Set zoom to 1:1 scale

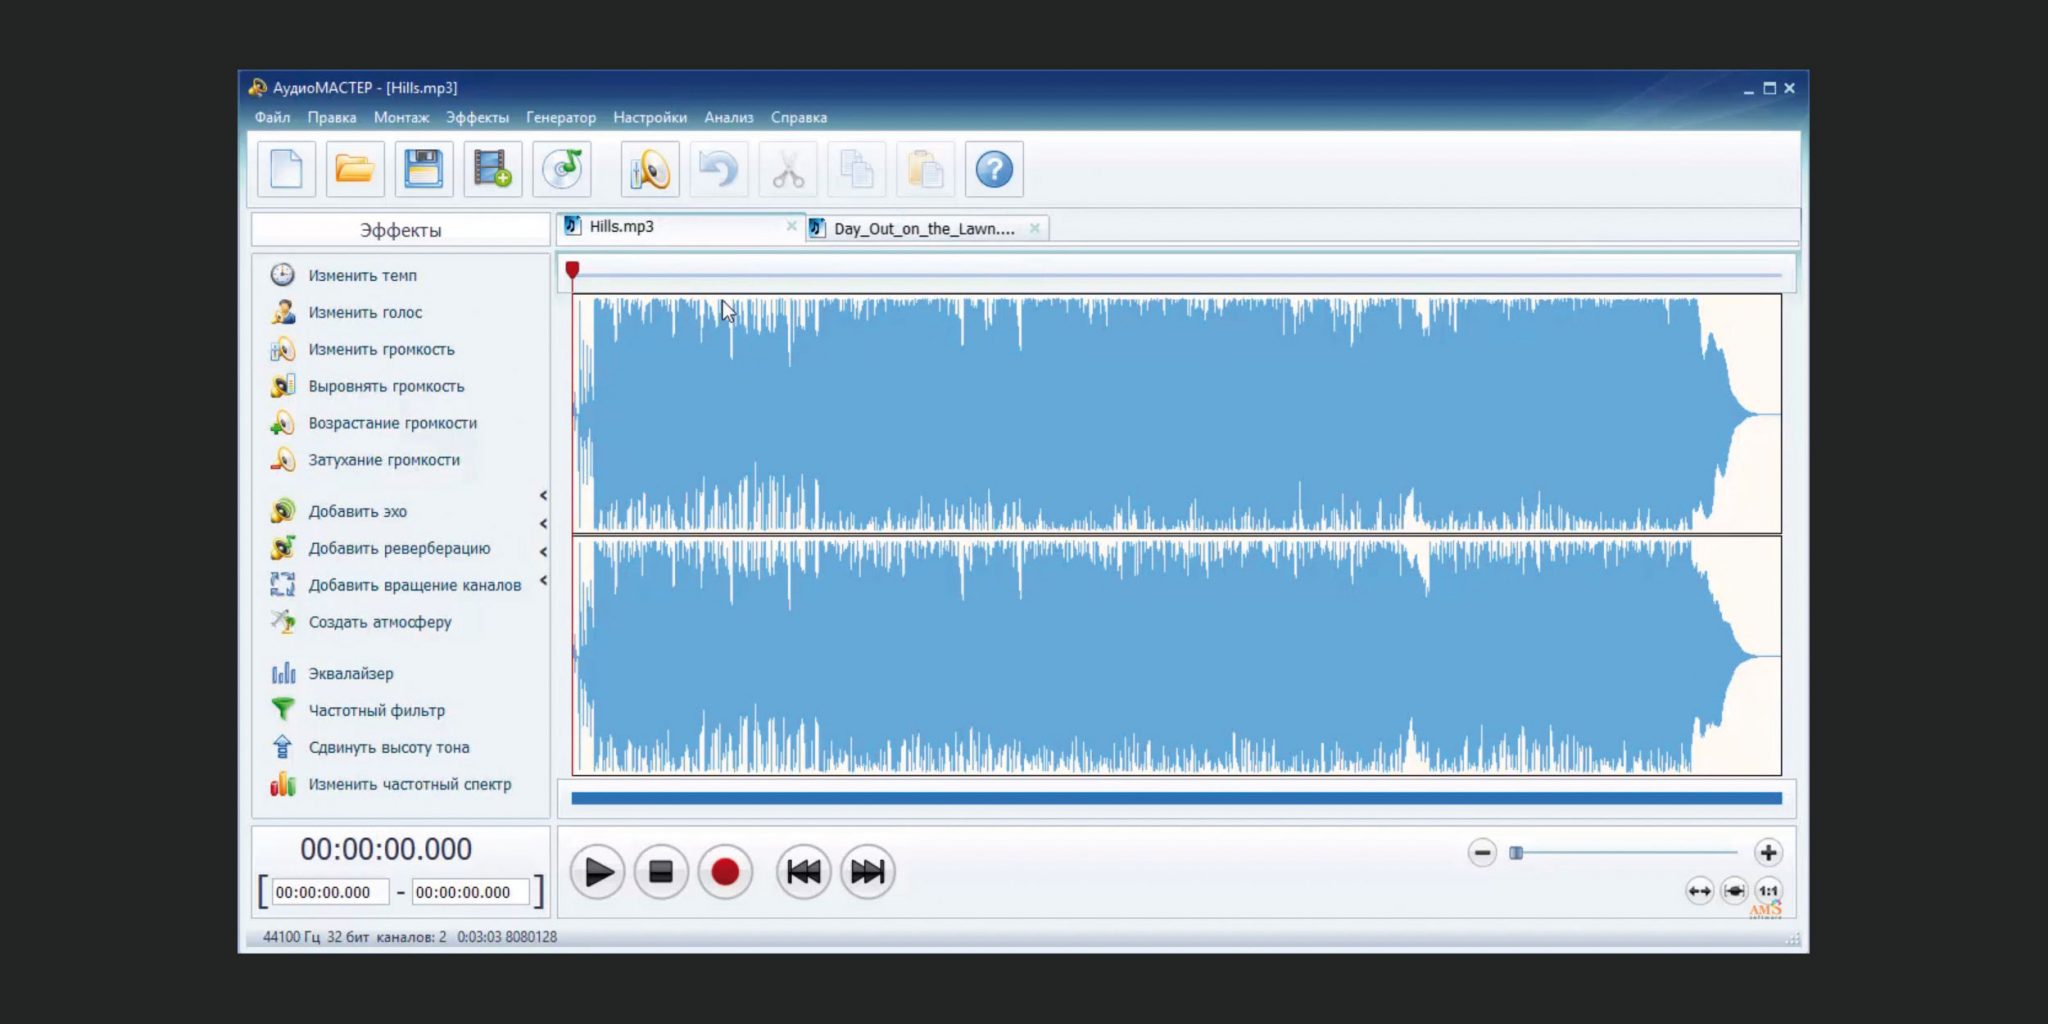click(x=1768, y=891)
